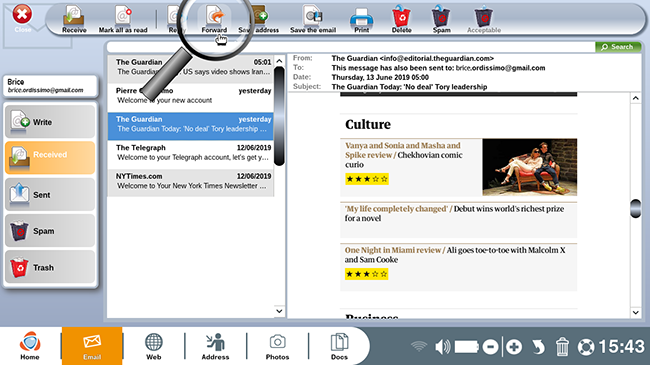Open the Sent folder
The height and width of the screenshot is (365, 650).
click(50, 194)
